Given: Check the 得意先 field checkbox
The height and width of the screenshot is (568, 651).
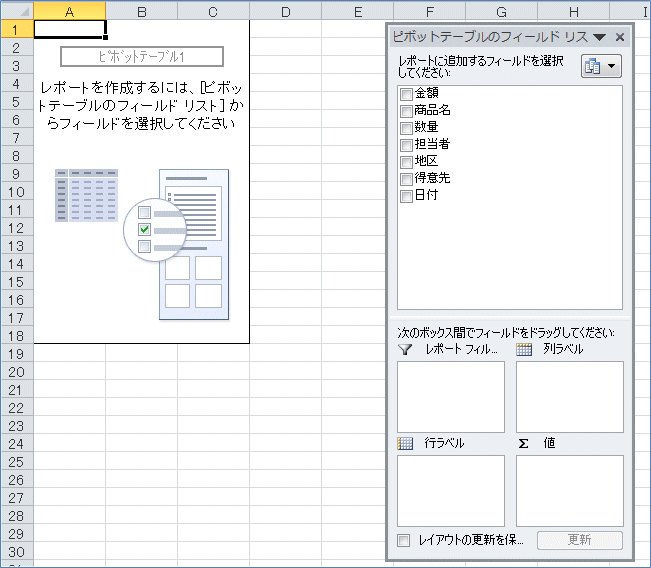Looking at the screenshot, I should tap(405, 179).
